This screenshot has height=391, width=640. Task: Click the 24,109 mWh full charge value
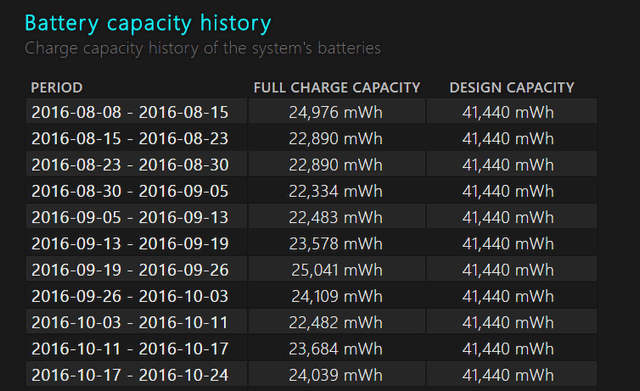click(337, 296)
